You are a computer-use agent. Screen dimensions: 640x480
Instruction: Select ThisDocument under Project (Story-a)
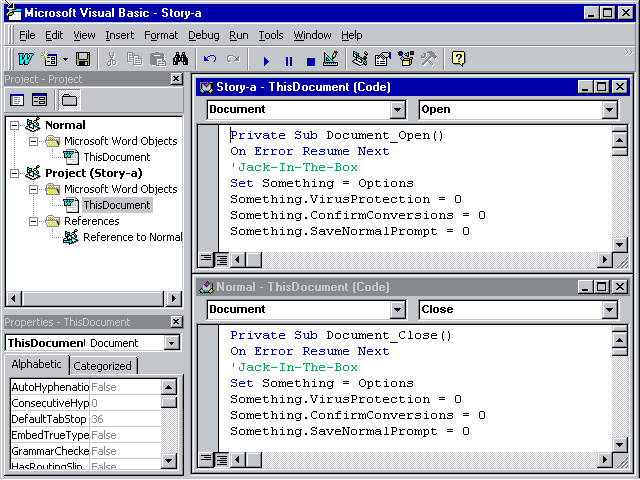point(117,205)
